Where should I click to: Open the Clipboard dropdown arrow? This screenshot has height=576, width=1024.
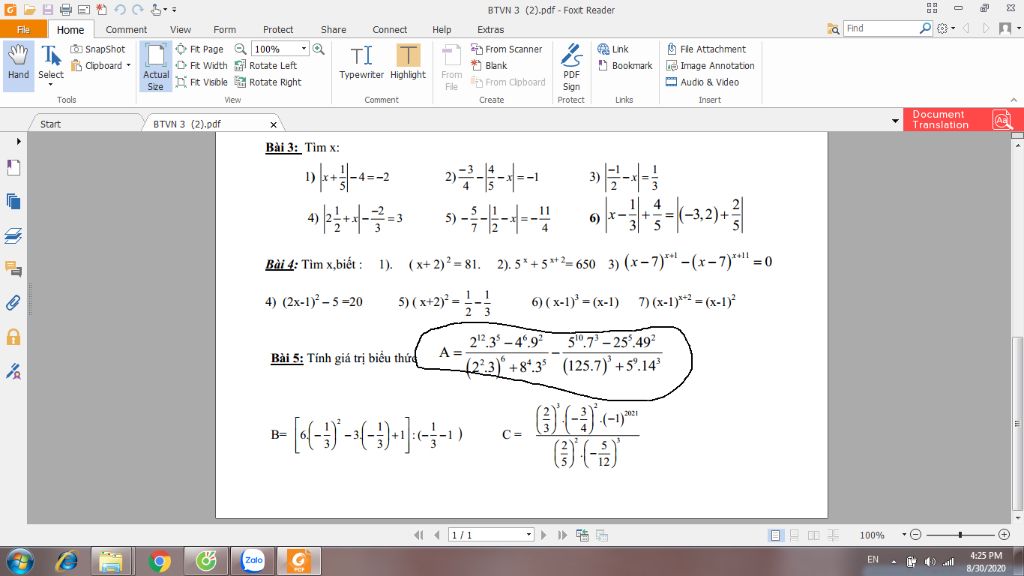pyautogui.click(x=129, y=65)
